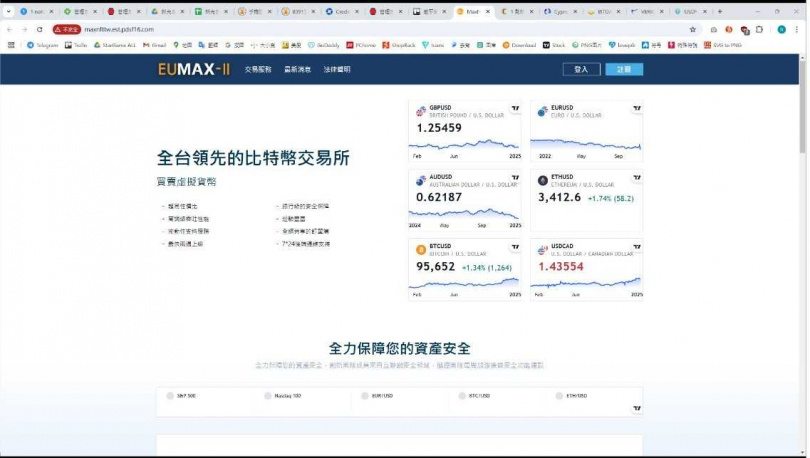
Task: Click the flag icon in USDCAD widget
Action: 542,250
